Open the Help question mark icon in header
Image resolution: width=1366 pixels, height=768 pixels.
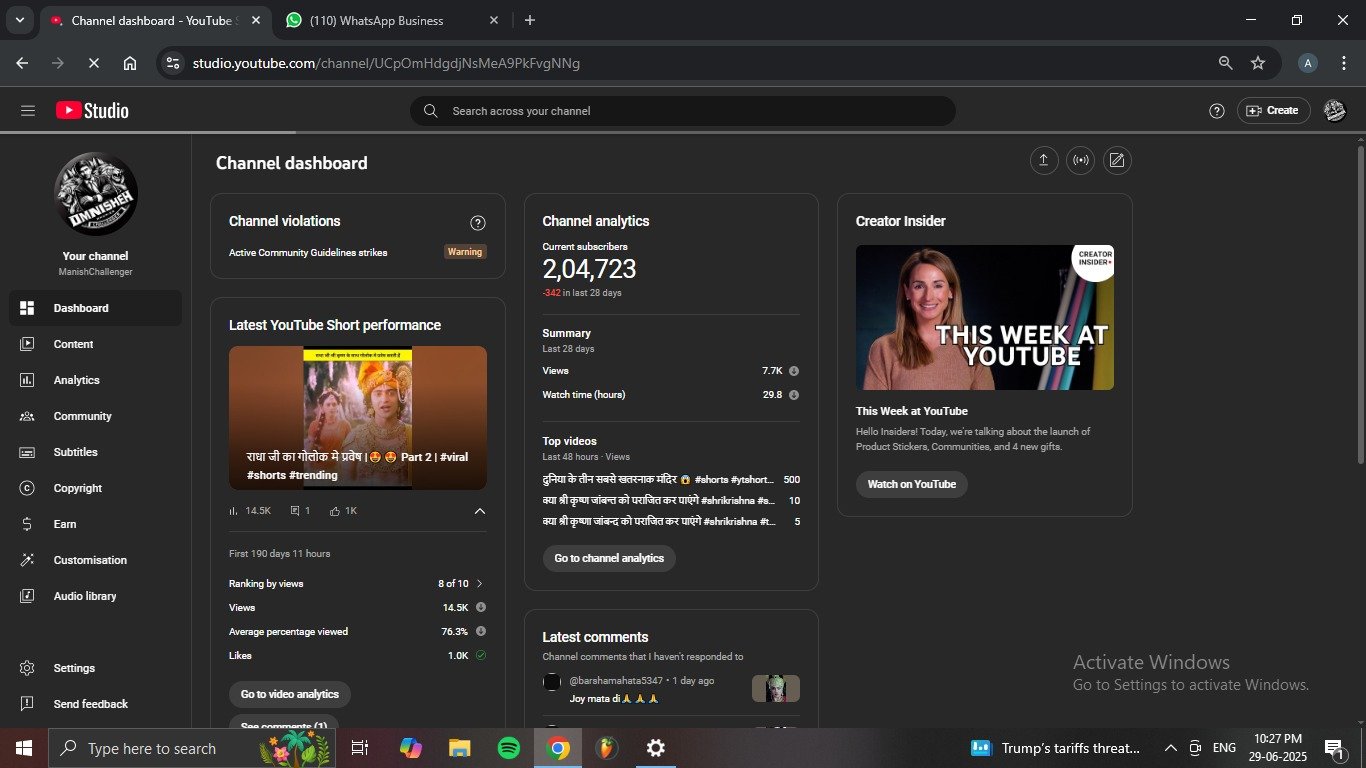pyautogui.click(x=1217, y=111)
